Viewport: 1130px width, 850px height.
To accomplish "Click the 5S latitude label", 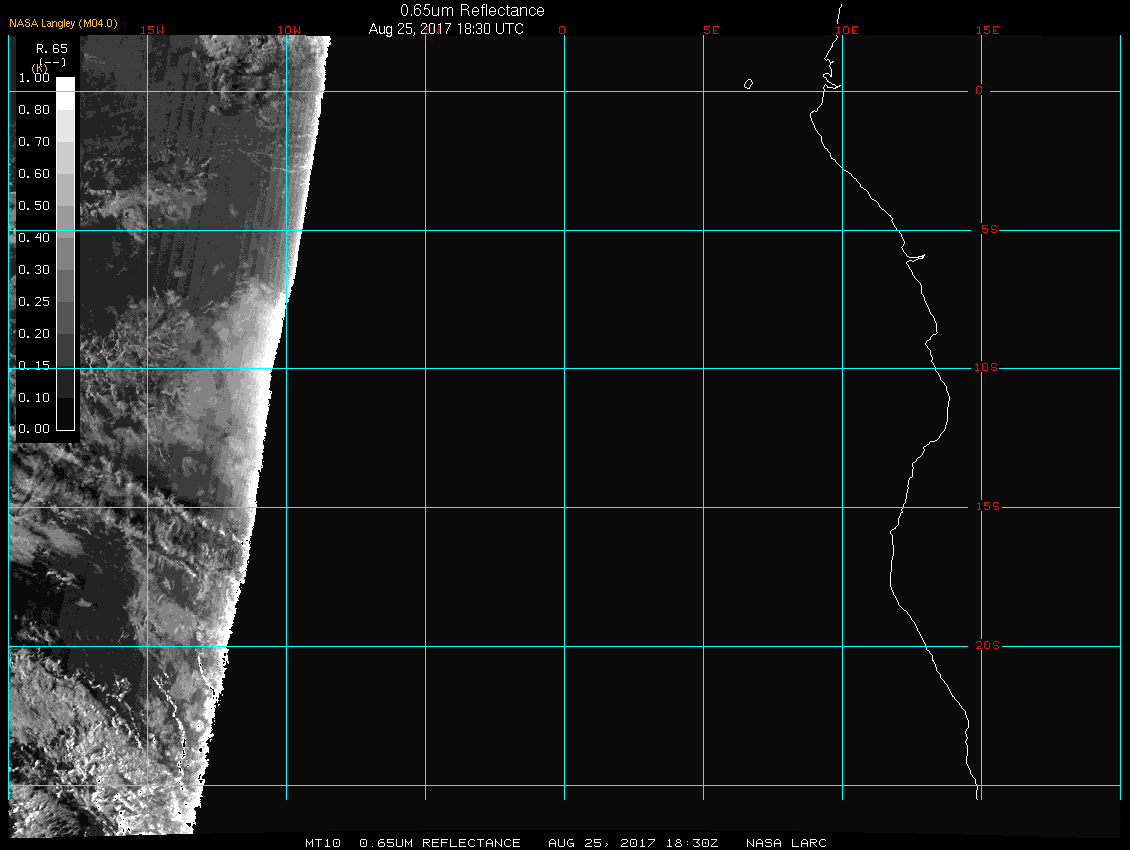I will click(x=985, y=230).
